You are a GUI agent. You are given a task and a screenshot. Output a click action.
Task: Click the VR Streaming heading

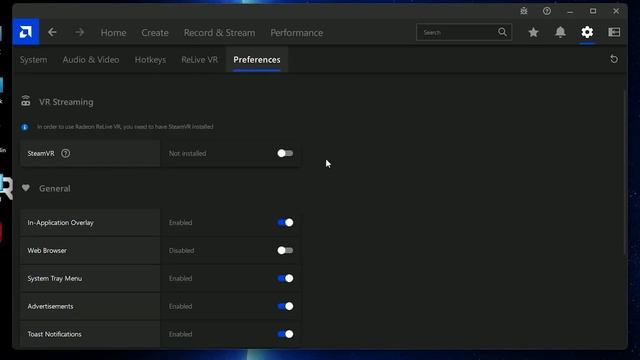coord(66,102)
